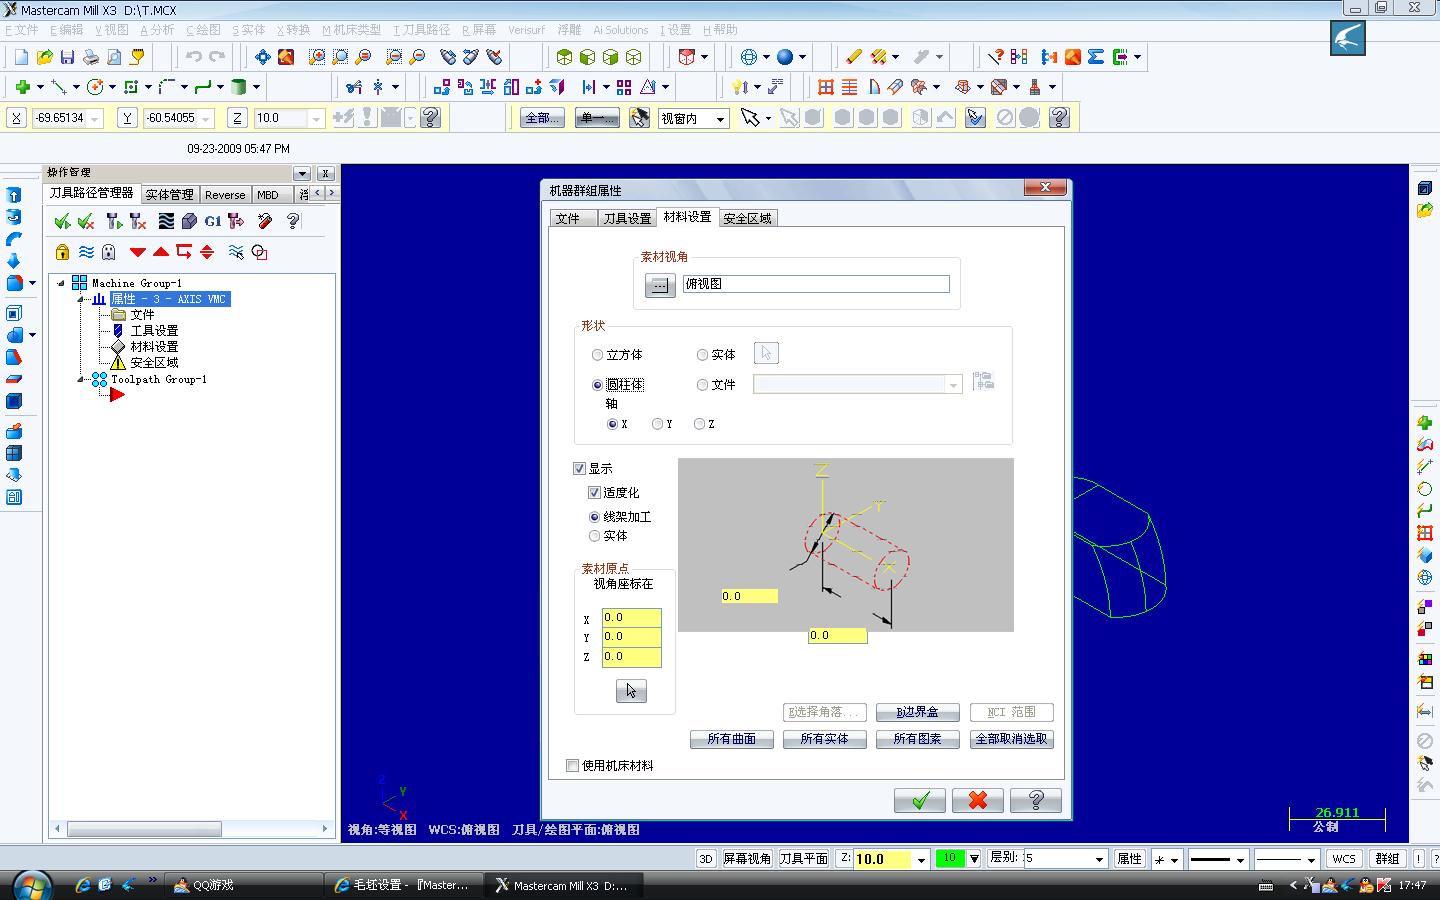The height and width of the screenshot is (900, 1440).
Task: Select all operations with the green double-check icon
Action: (x=62, y=221)
